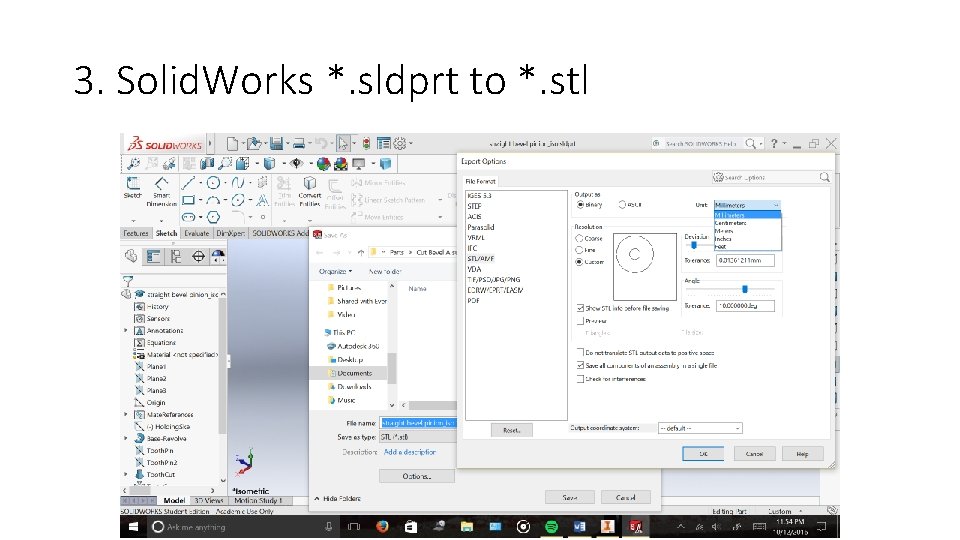Select the ASCII output radio button
Viewport: 960px width, 540px height.
point(622,205)
